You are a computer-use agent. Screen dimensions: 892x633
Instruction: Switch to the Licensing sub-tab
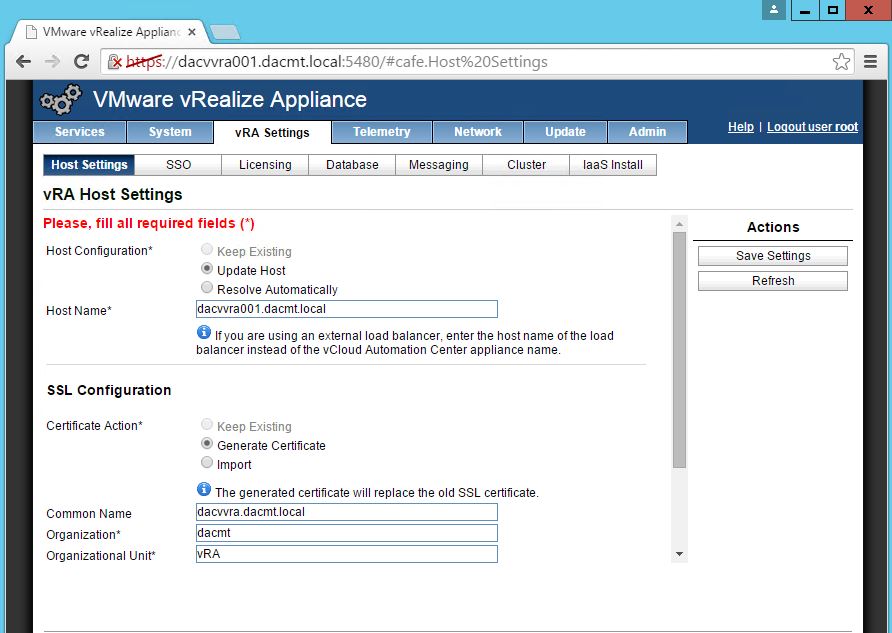pyautogui.click(x=265, y=165)
